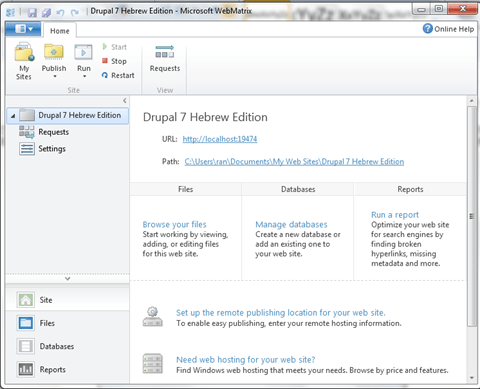Collapse the left navigation pane chevron
480x389 pixels.
click(125, 100)
